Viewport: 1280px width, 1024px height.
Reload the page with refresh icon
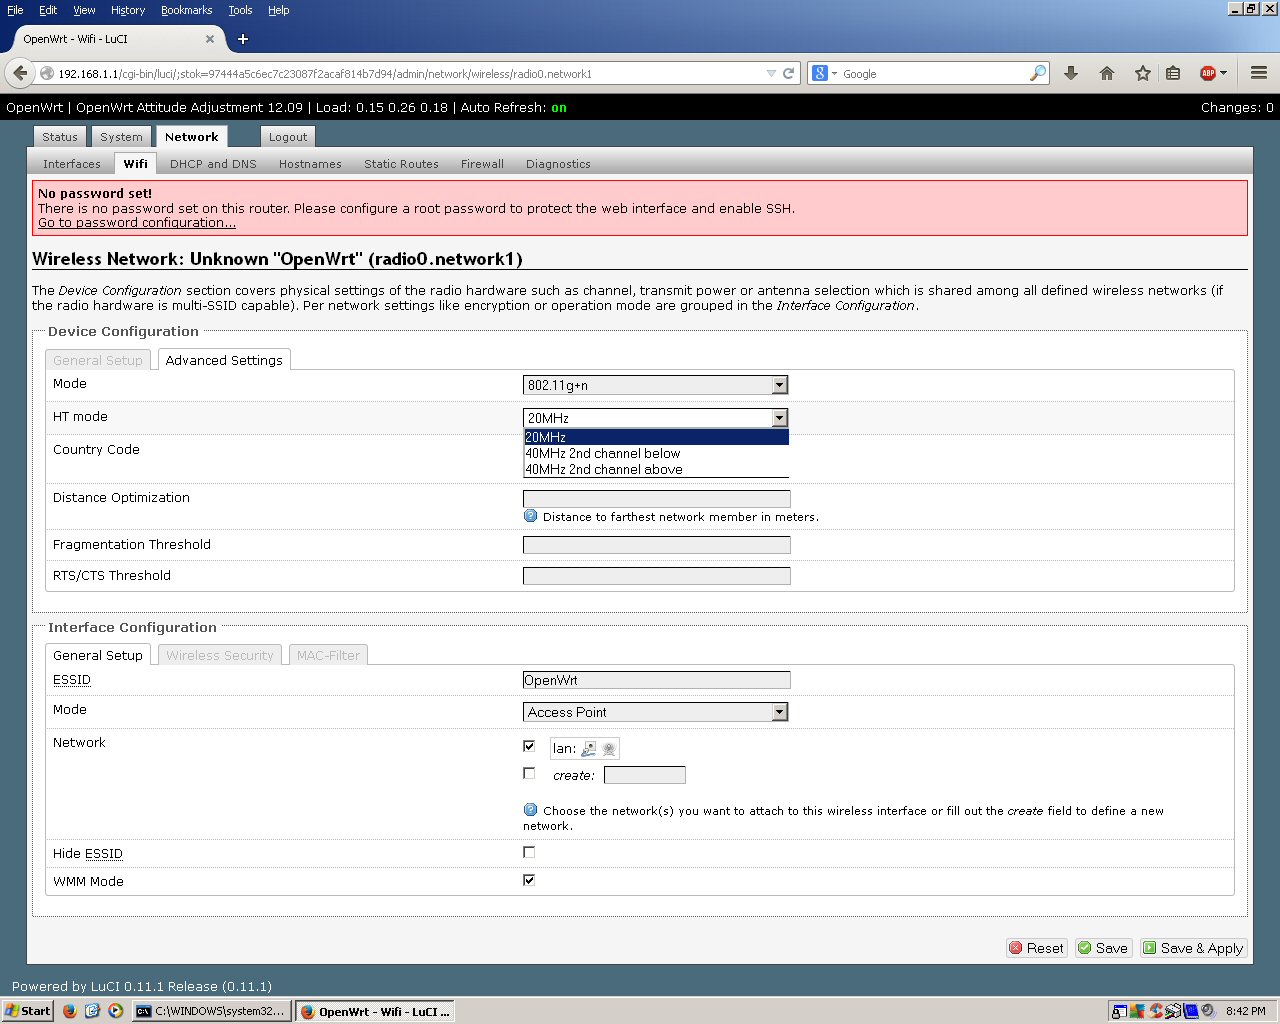[788, 73]
